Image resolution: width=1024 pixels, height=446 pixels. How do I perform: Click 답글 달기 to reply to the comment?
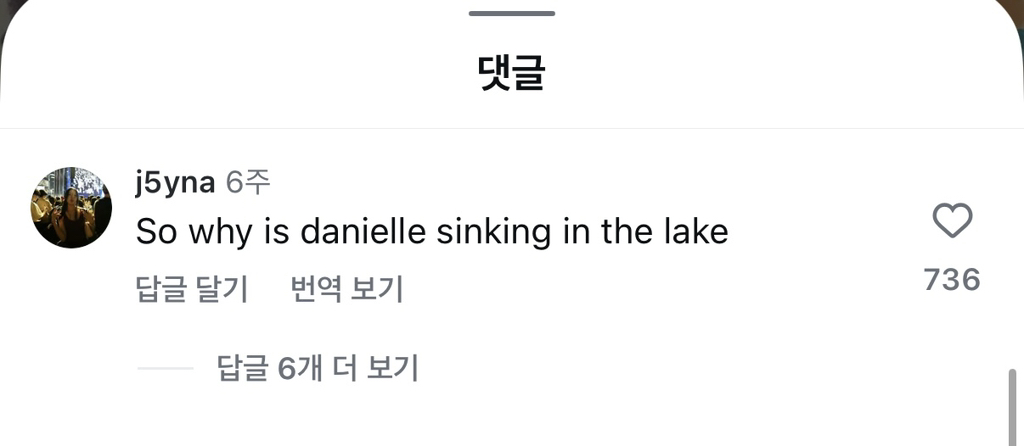tap(191, 289)
